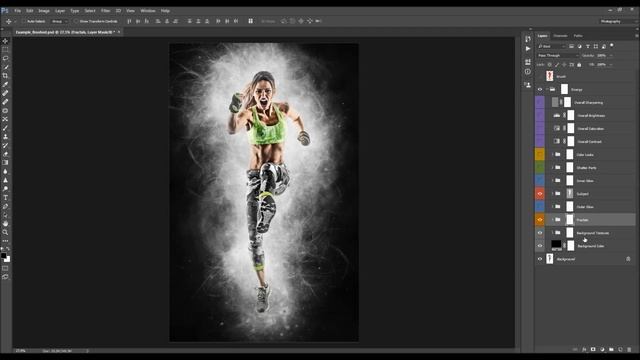The image size is (640, 360).
Task: Collapse the Energy group
Action: pos(547,89)
